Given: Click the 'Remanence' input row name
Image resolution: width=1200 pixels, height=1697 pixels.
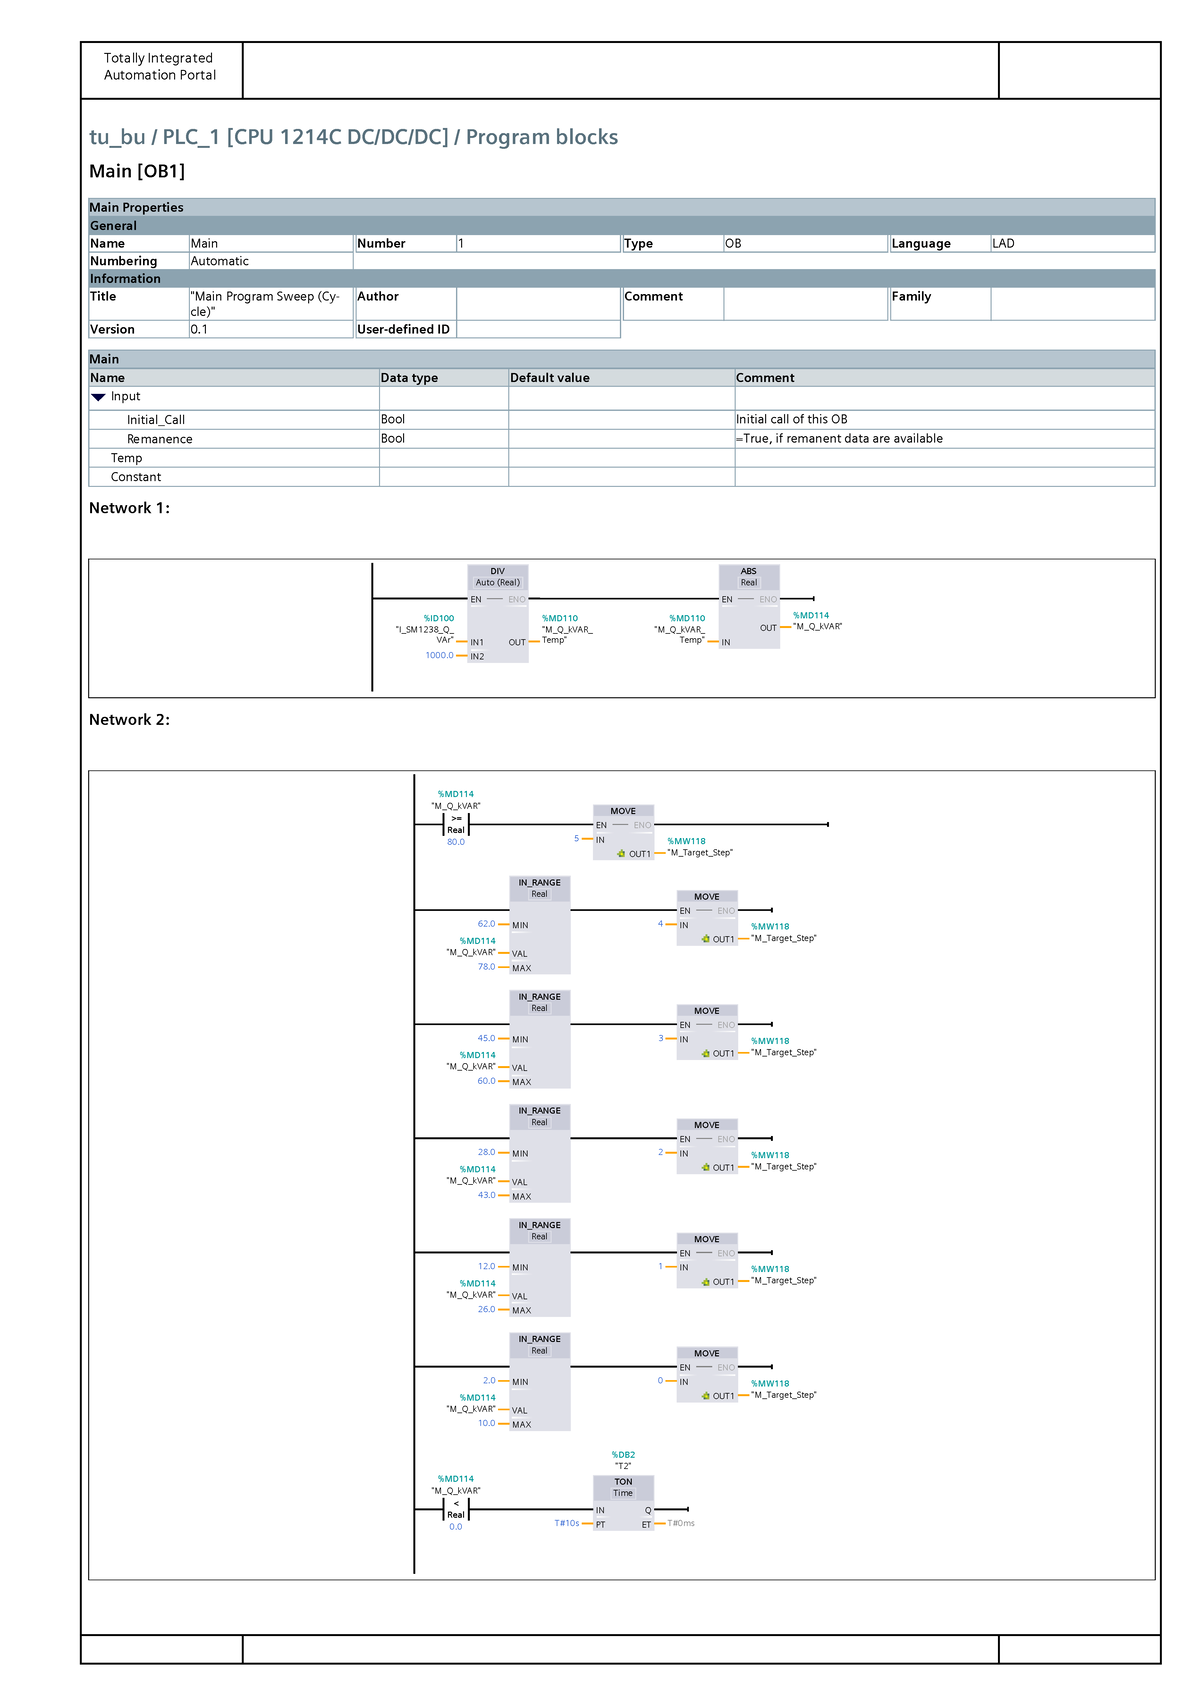Looking at the screenshot, I should point(160,439).
